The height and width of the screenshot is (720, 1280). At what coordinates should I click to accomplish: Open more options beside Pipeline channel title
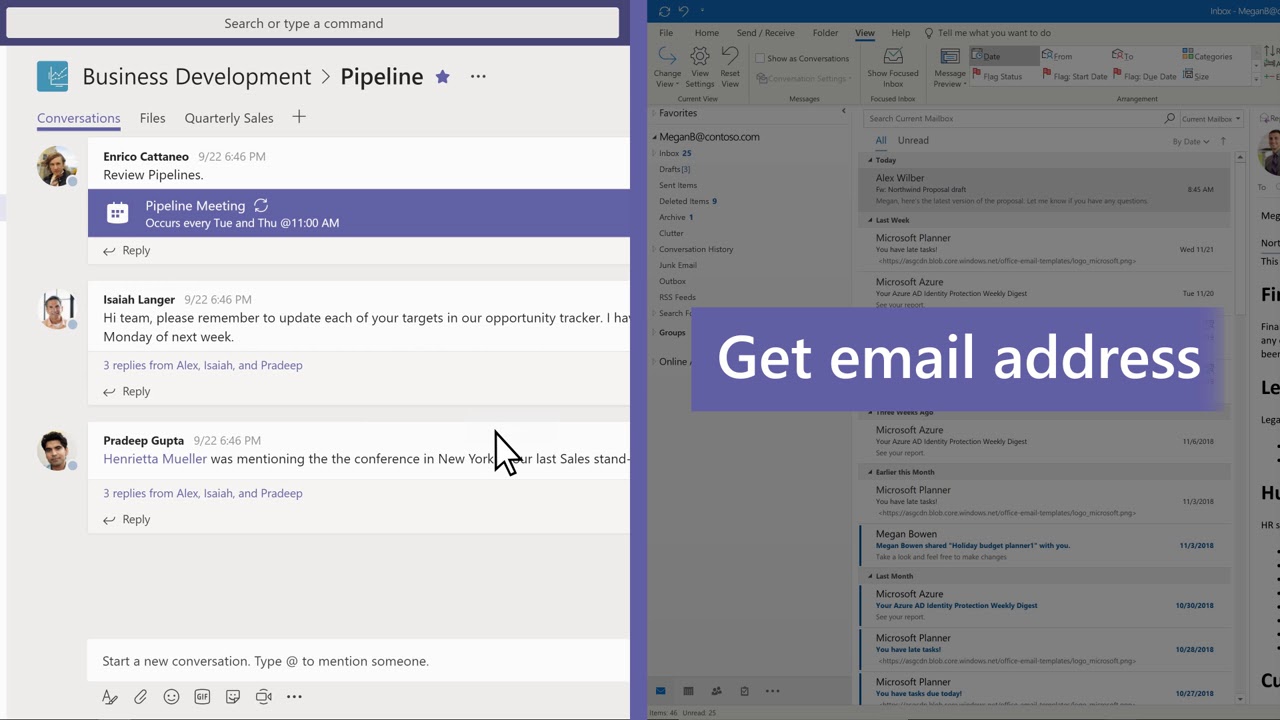tap(478, 77)
